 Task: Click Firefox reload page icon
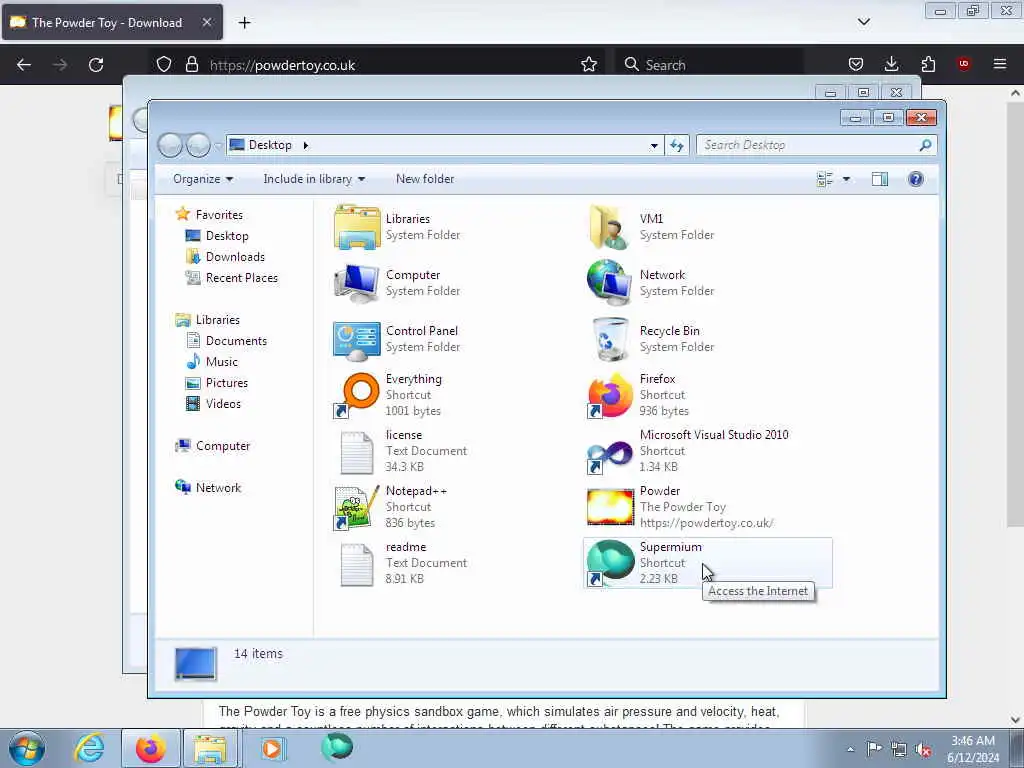click(96, 65)
